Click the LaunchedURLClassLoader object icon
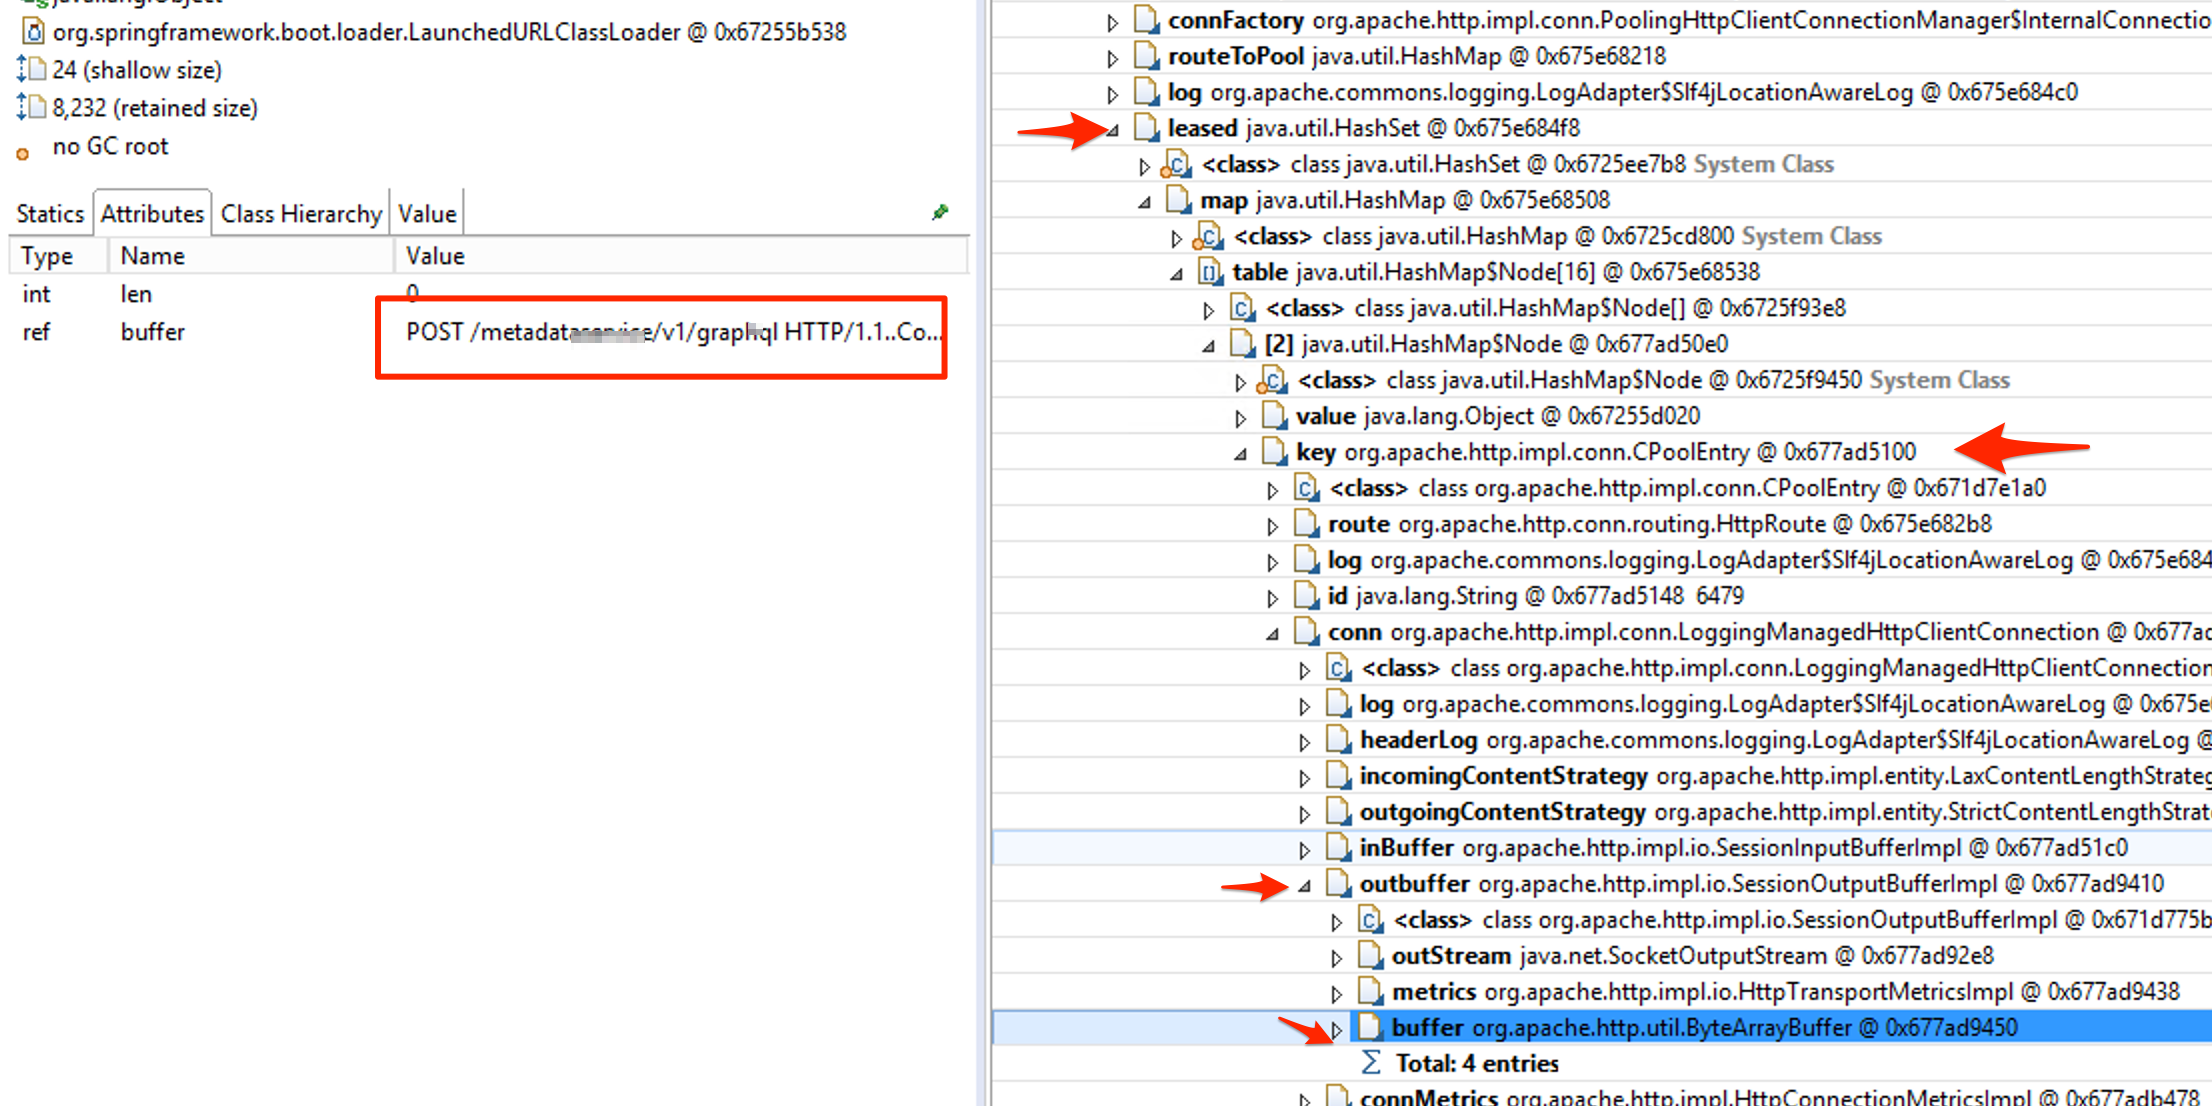 (32, 31)
